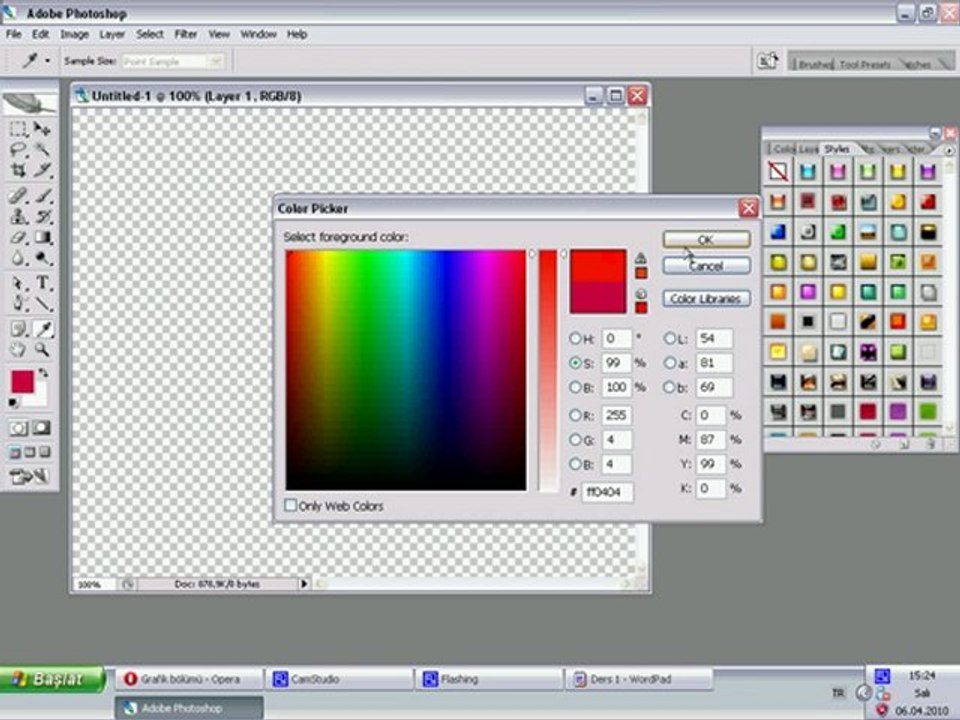
Task: Select the Clone Stamp tool
Action: click(x=18, y=216)
